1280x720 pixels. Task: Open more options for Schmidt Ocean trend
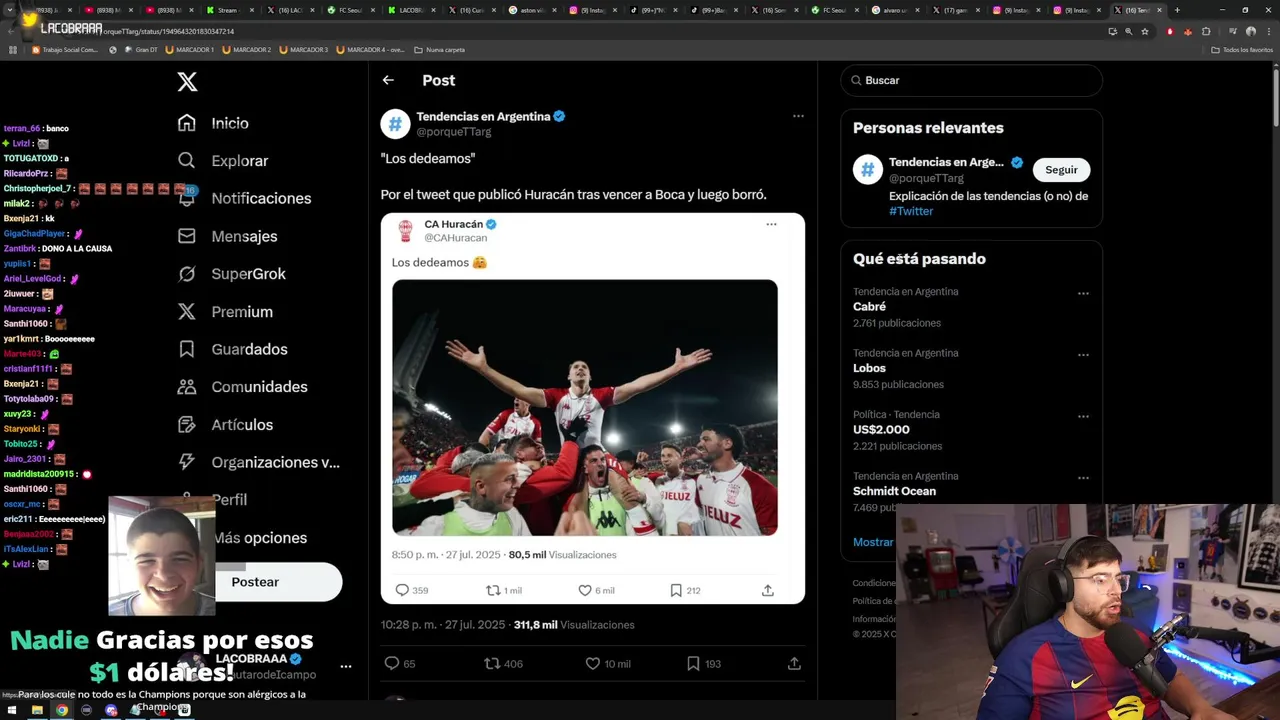(x=1083, y=478)
